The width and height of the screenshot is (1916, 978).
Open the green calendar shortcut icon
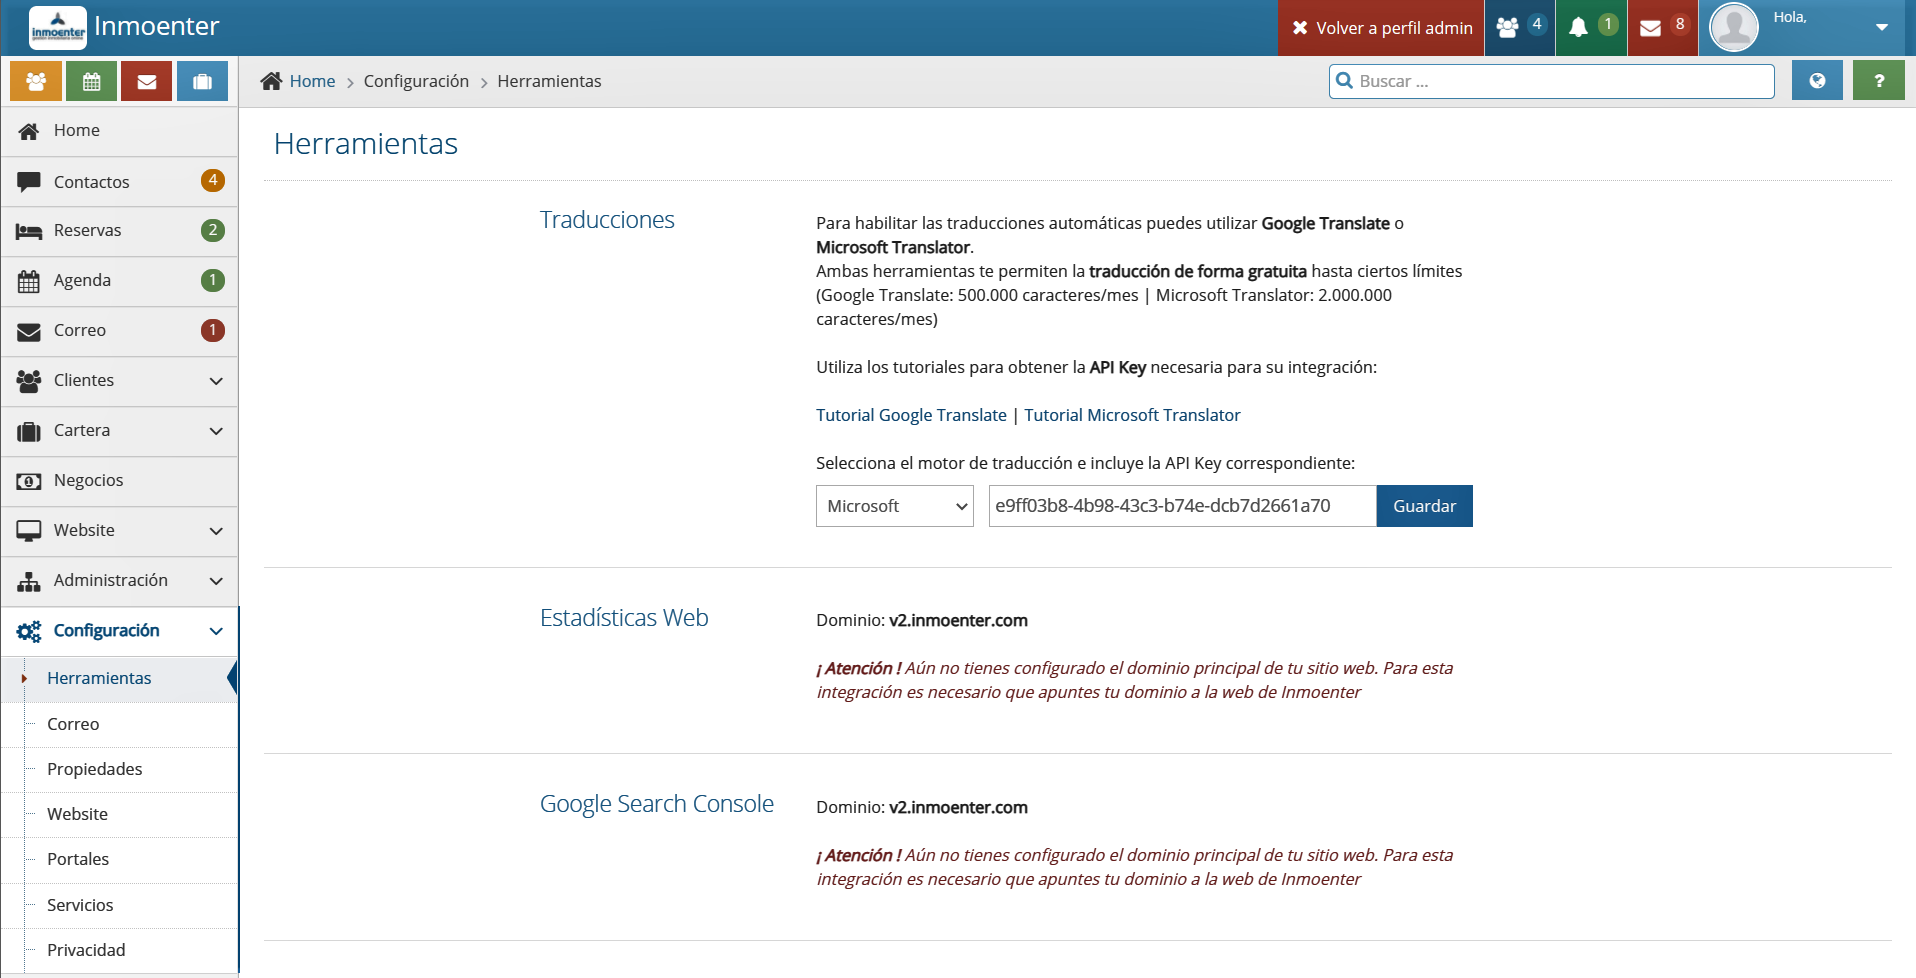[92, 82]
